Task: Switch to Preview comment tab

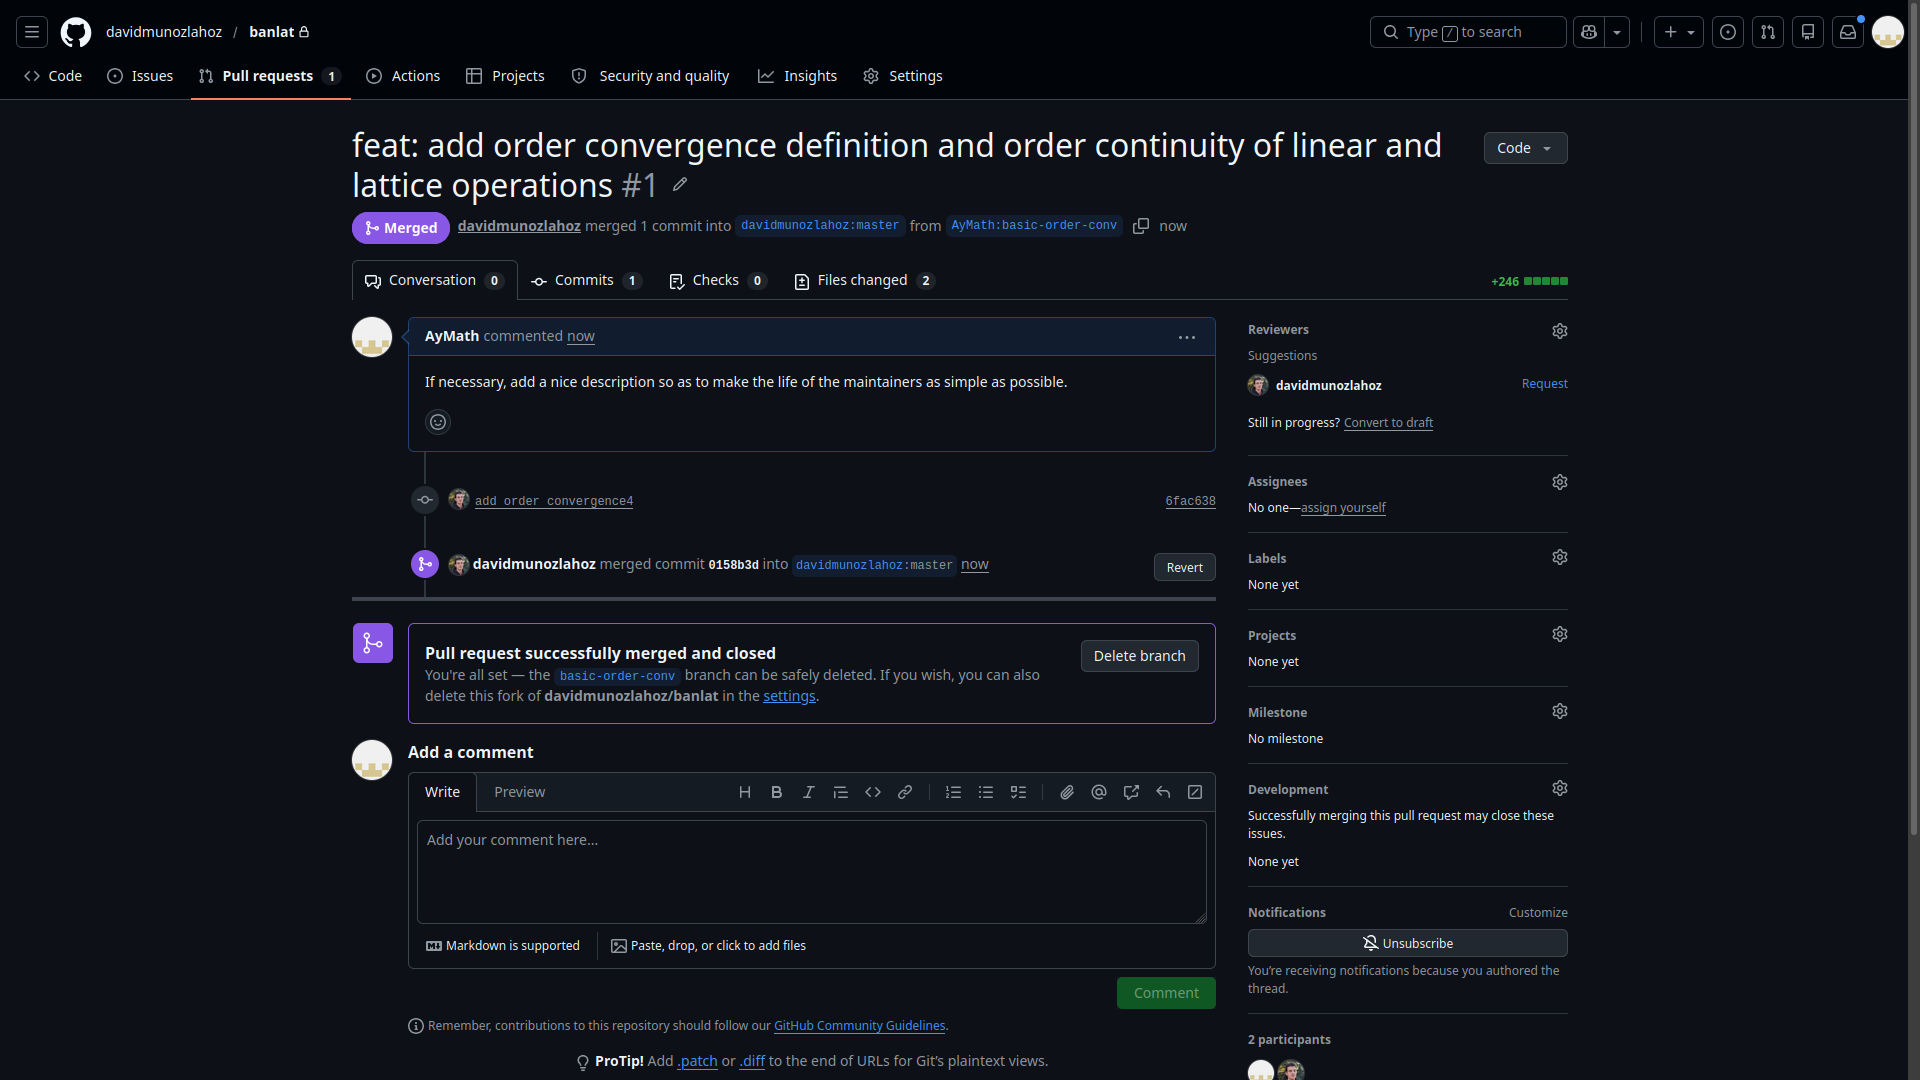Action: coord(520,792)
